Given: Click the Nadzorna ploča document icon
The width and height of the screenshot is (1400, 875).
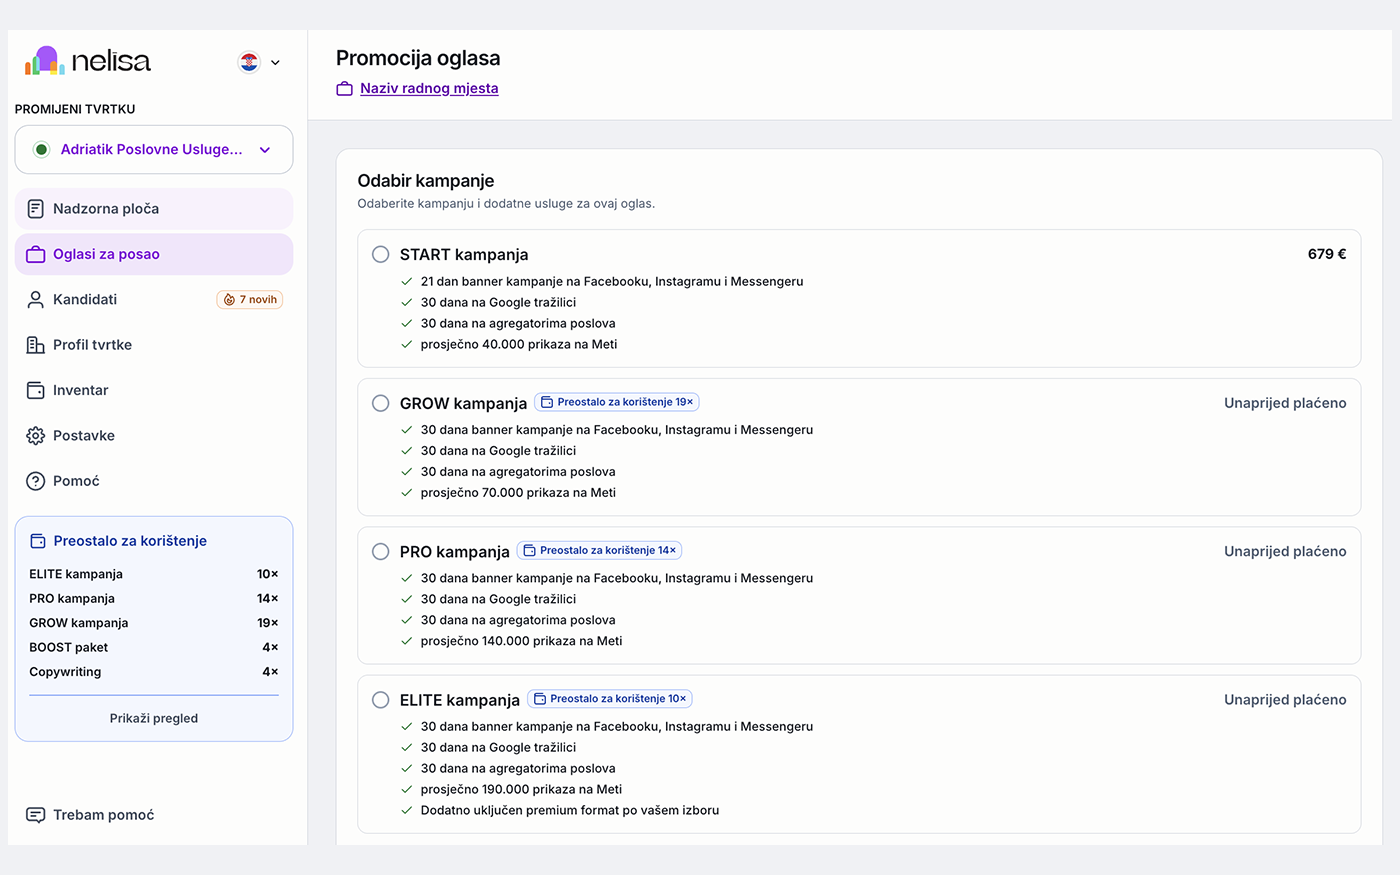Looking at the screenshot, I should (x=35, y=209).
